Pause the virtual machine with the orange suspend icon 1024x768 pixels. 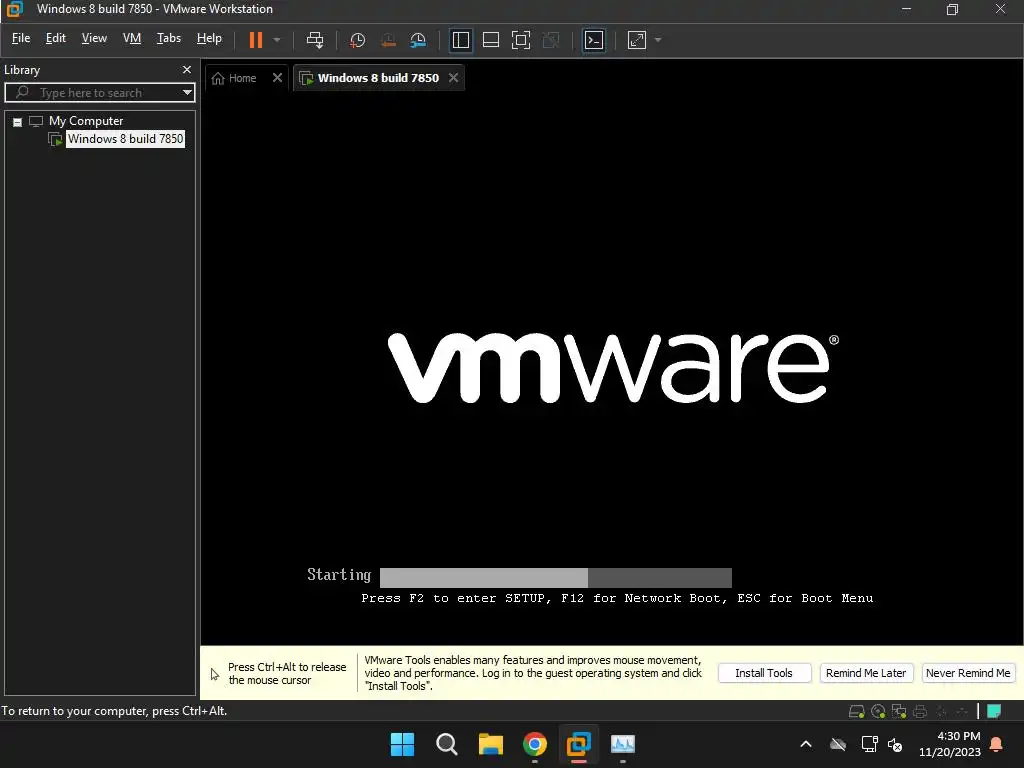[256, 40]
